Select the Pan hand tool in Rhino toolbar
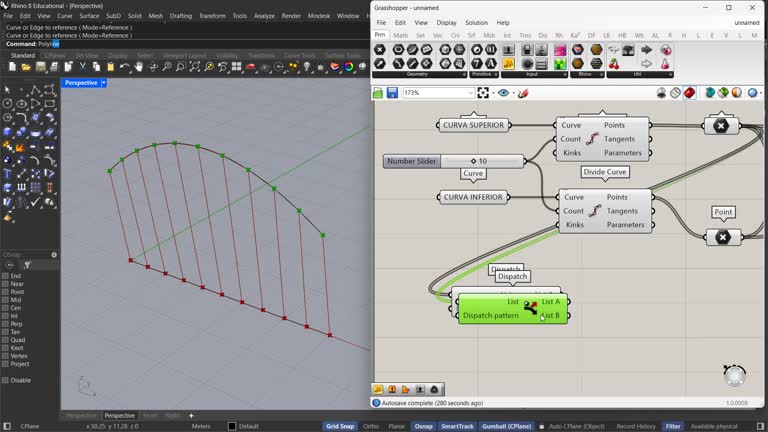The height and width of the screenshot is (432, 768). (x=139, y=67)
